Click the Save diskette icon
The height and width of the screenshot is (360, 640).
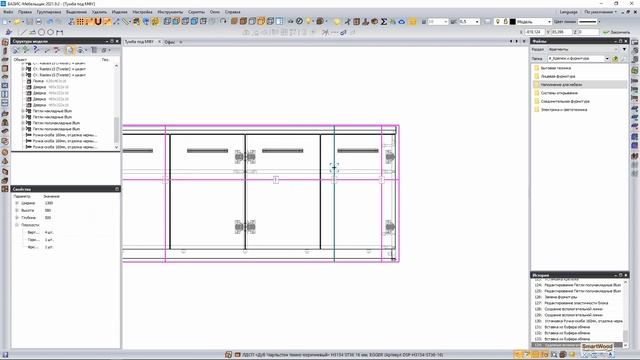click(x=29, y=22)
